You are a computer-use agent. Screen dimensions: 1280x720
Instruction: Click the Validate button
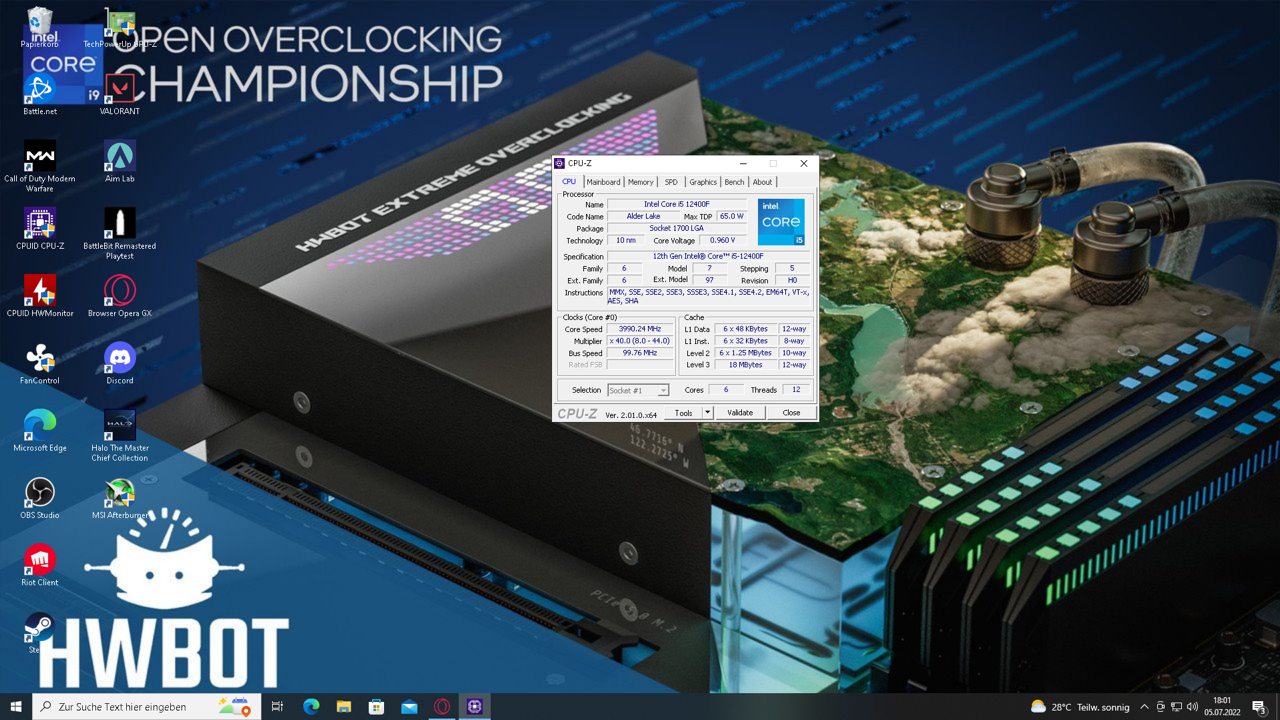point(740,412)
